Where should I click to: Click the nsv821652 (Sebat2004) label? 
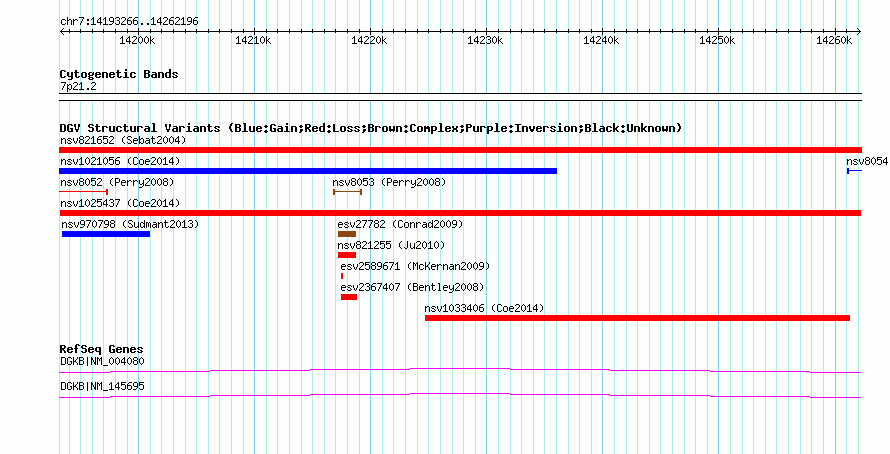tap(123, 140)
